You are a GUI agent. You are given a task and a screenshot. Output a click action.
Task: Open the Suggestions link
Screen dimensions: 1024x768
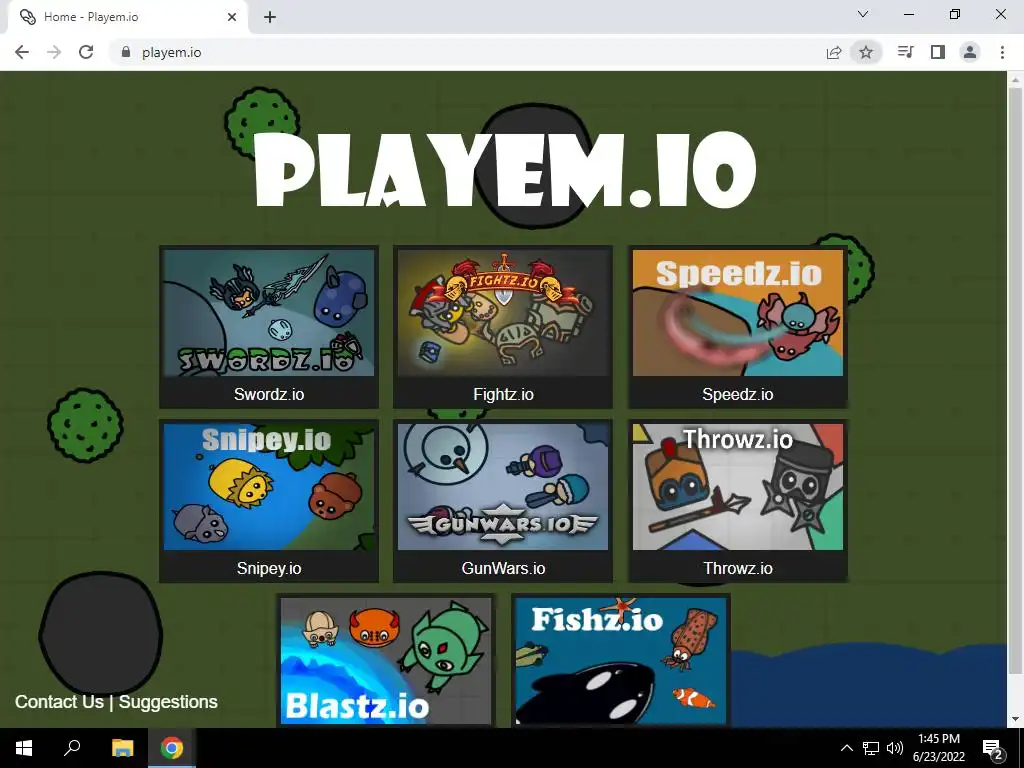click(168, 702)
